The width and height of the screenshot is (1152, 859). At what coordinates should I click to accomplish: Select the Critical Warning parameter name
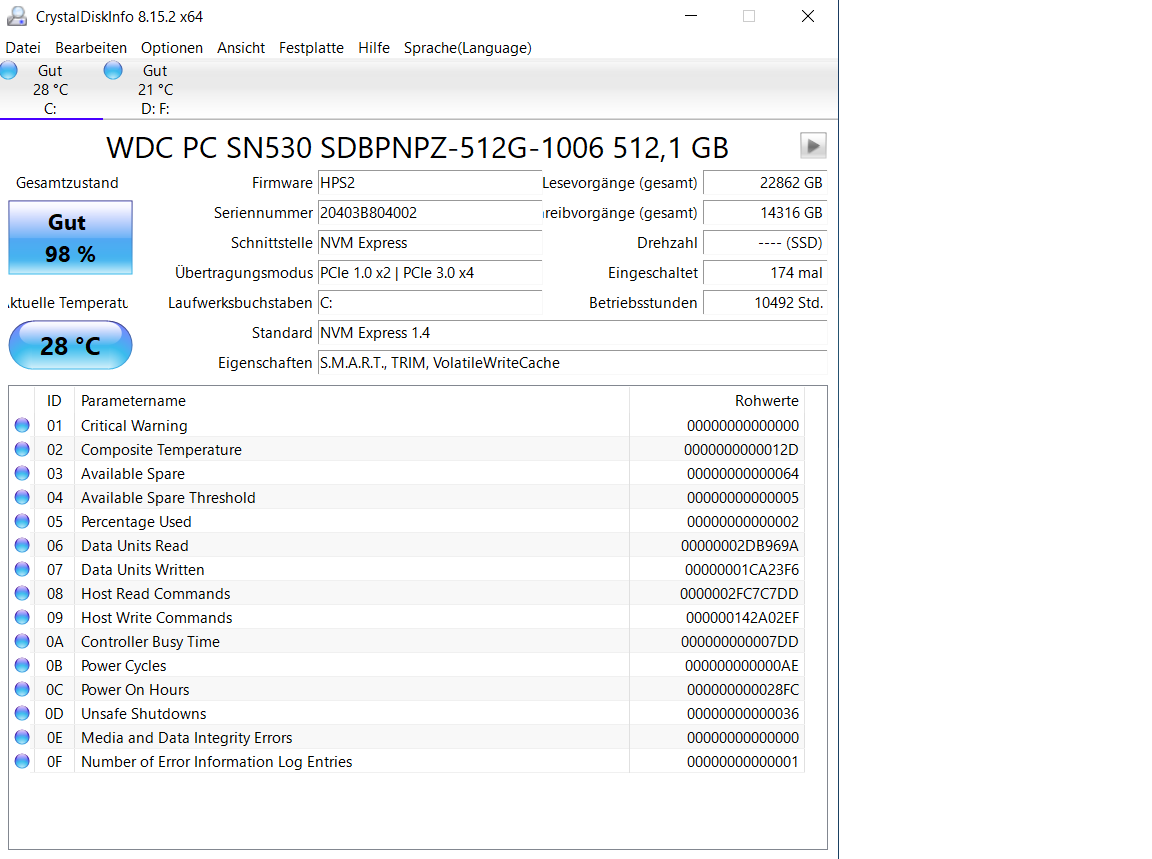(134, 425)
